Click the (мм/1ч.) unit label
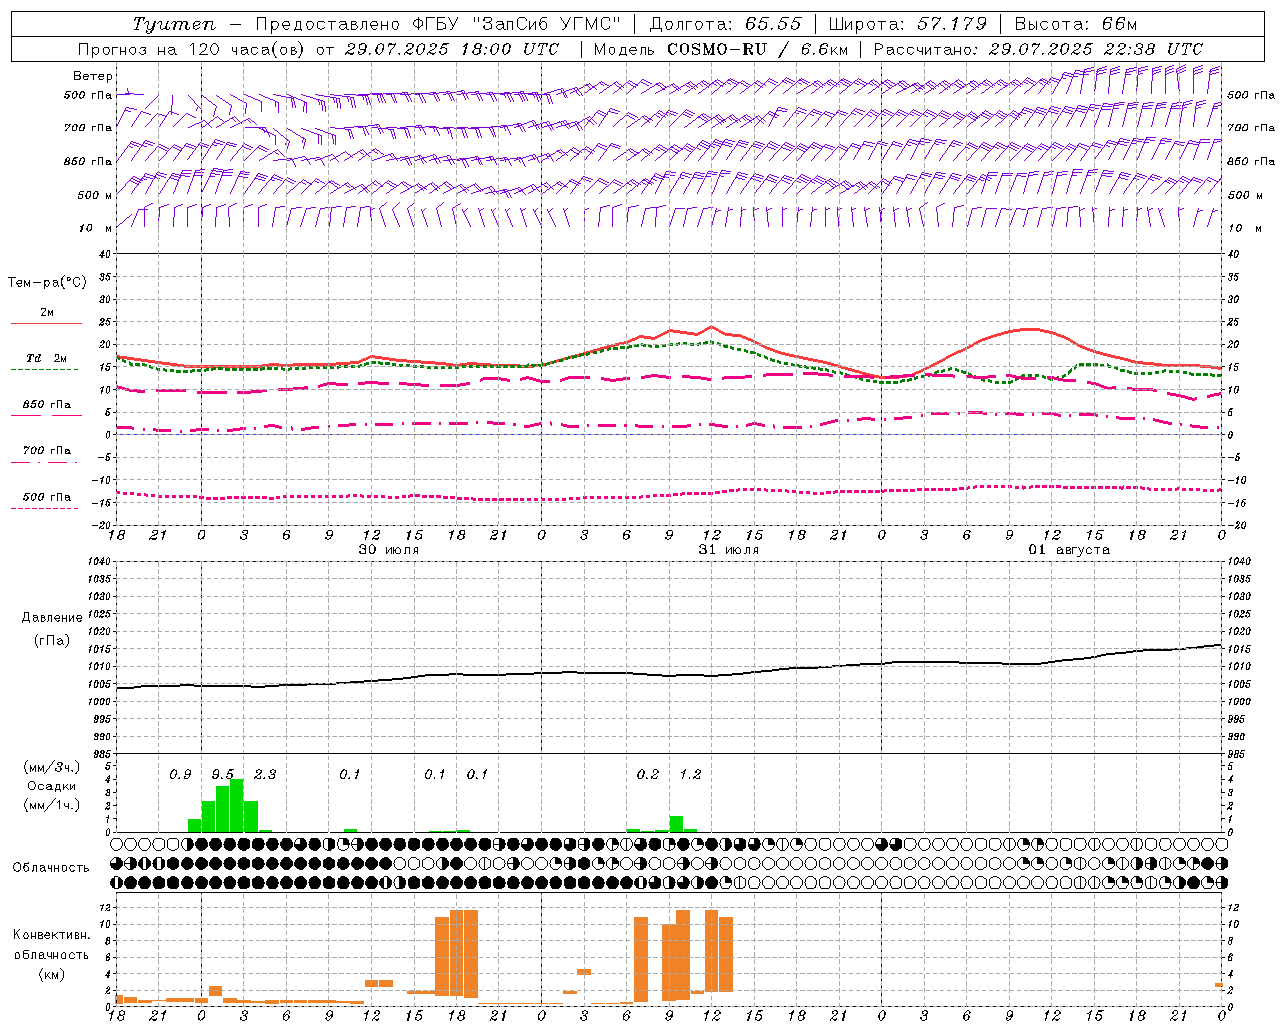 tap(52, 805)
